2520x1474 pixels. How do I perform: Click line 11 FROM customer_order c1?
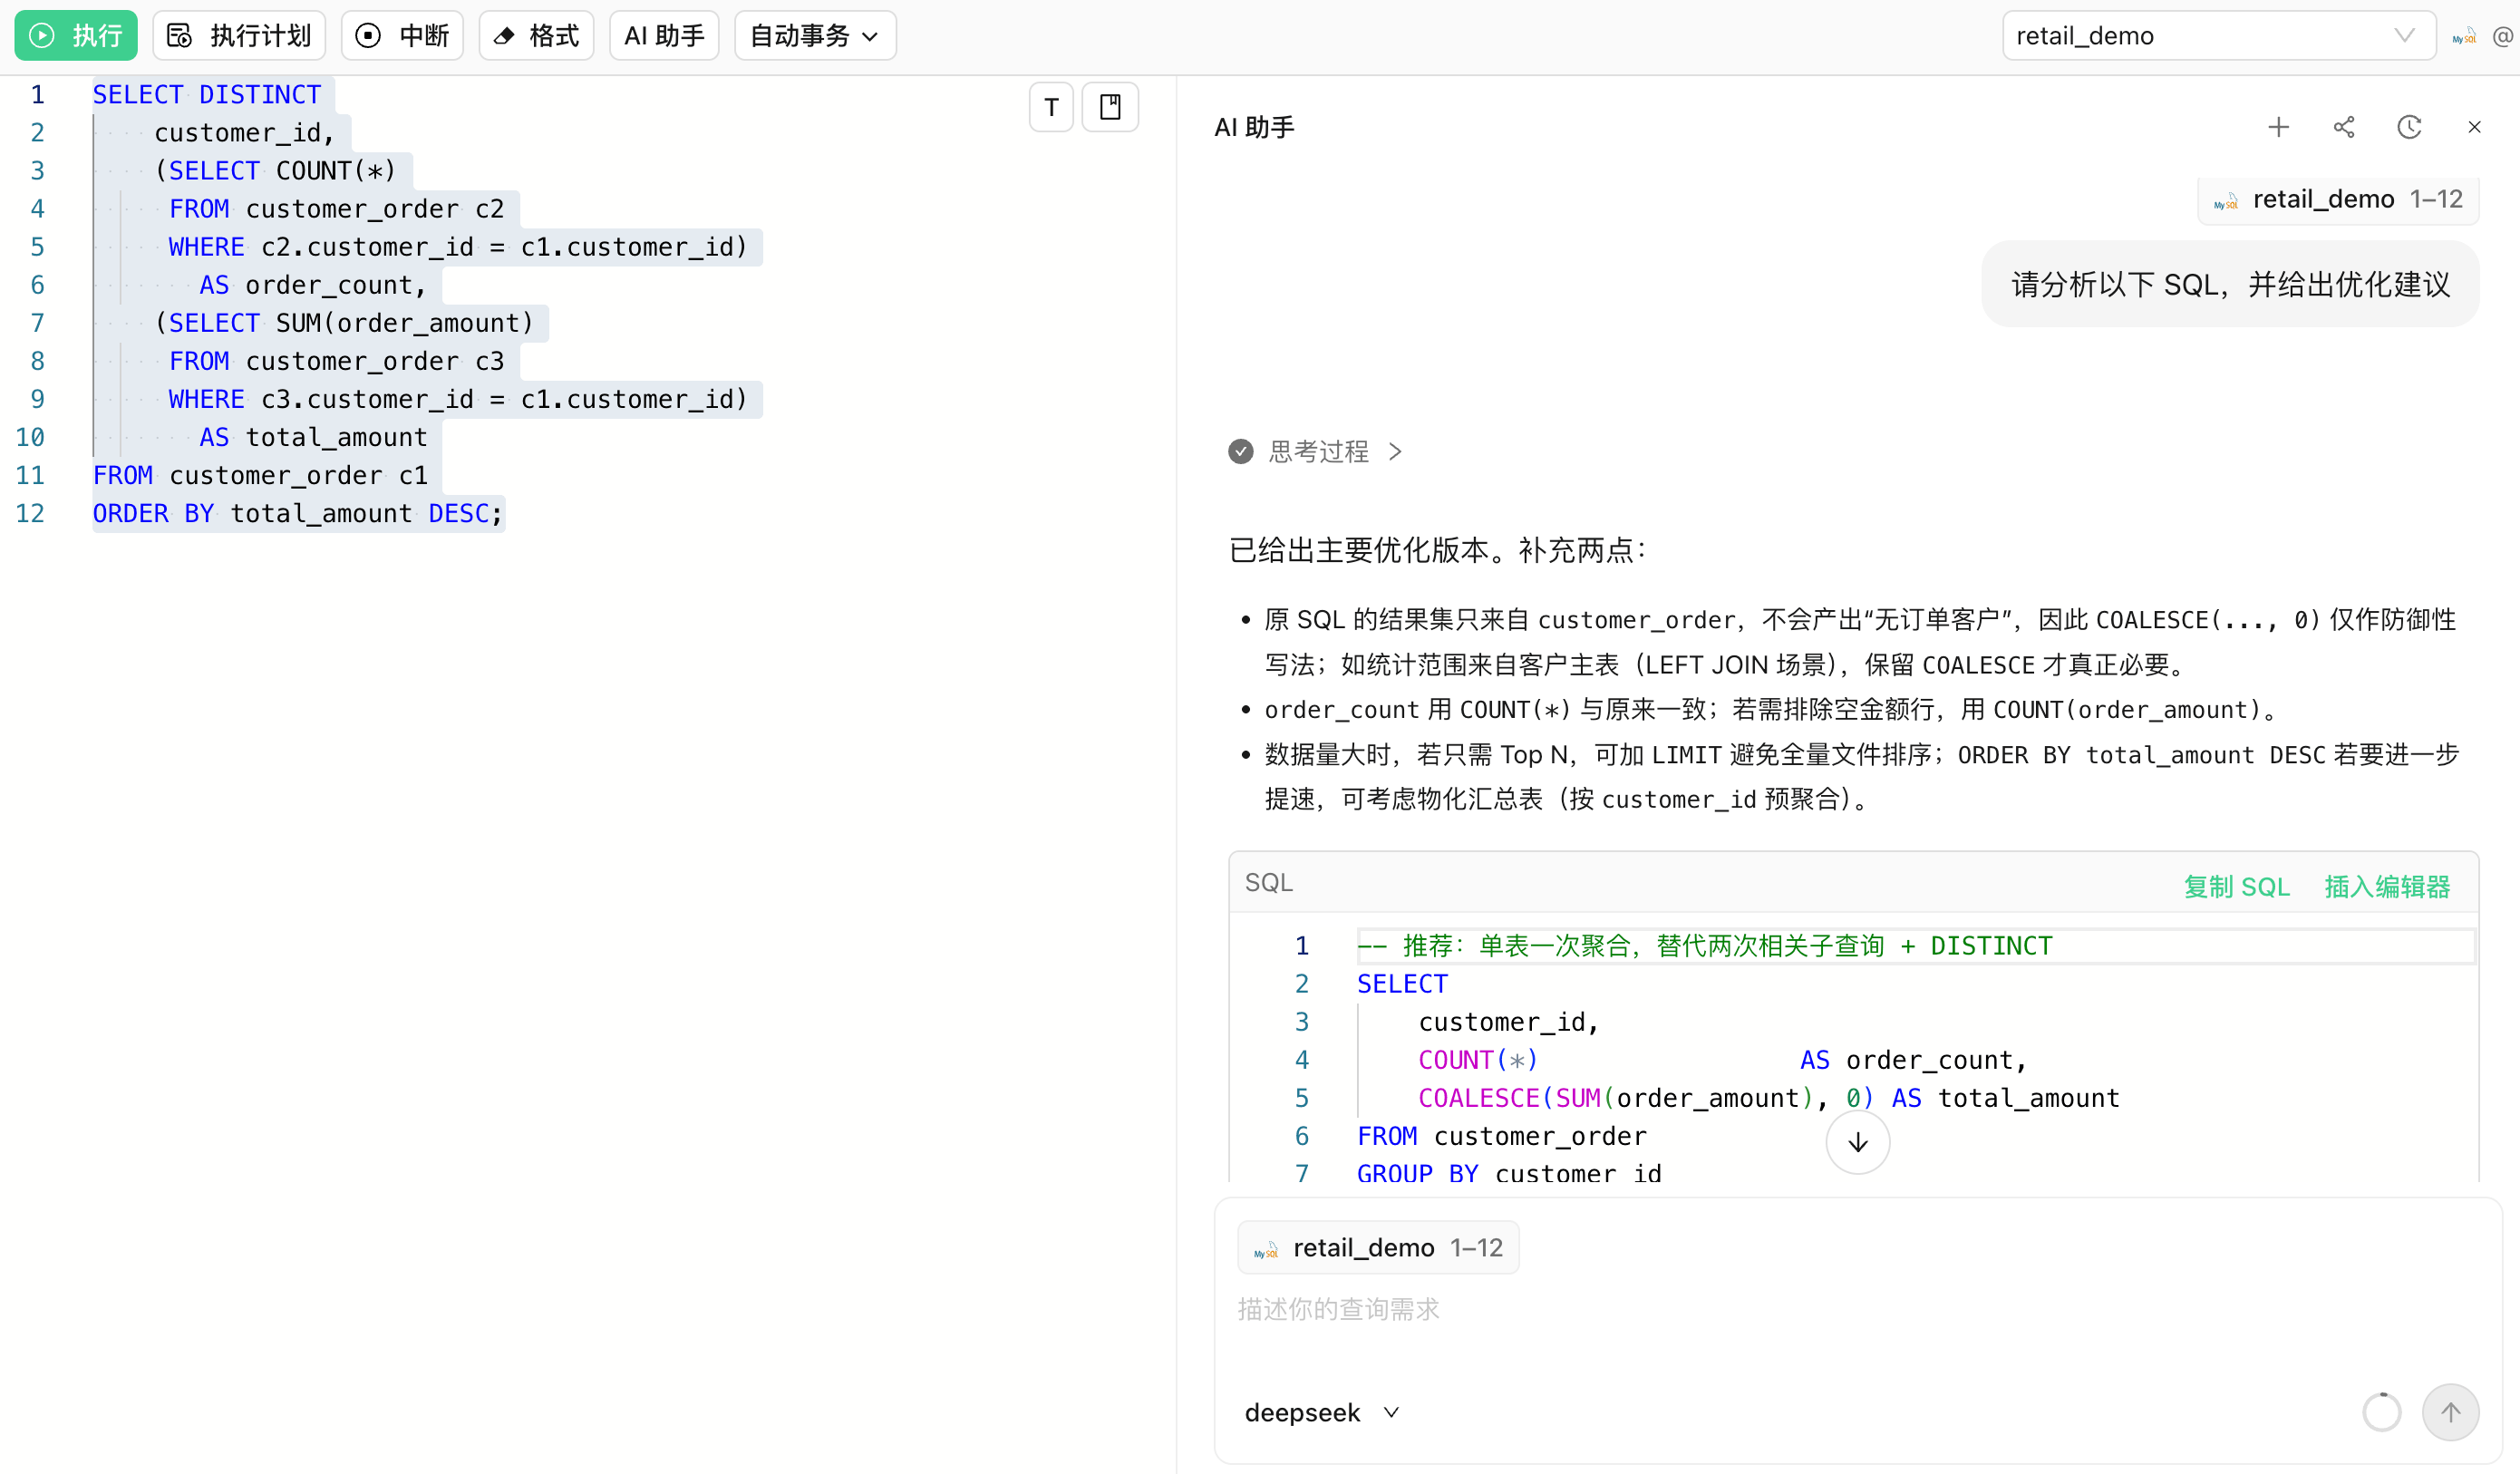point(260,475)
